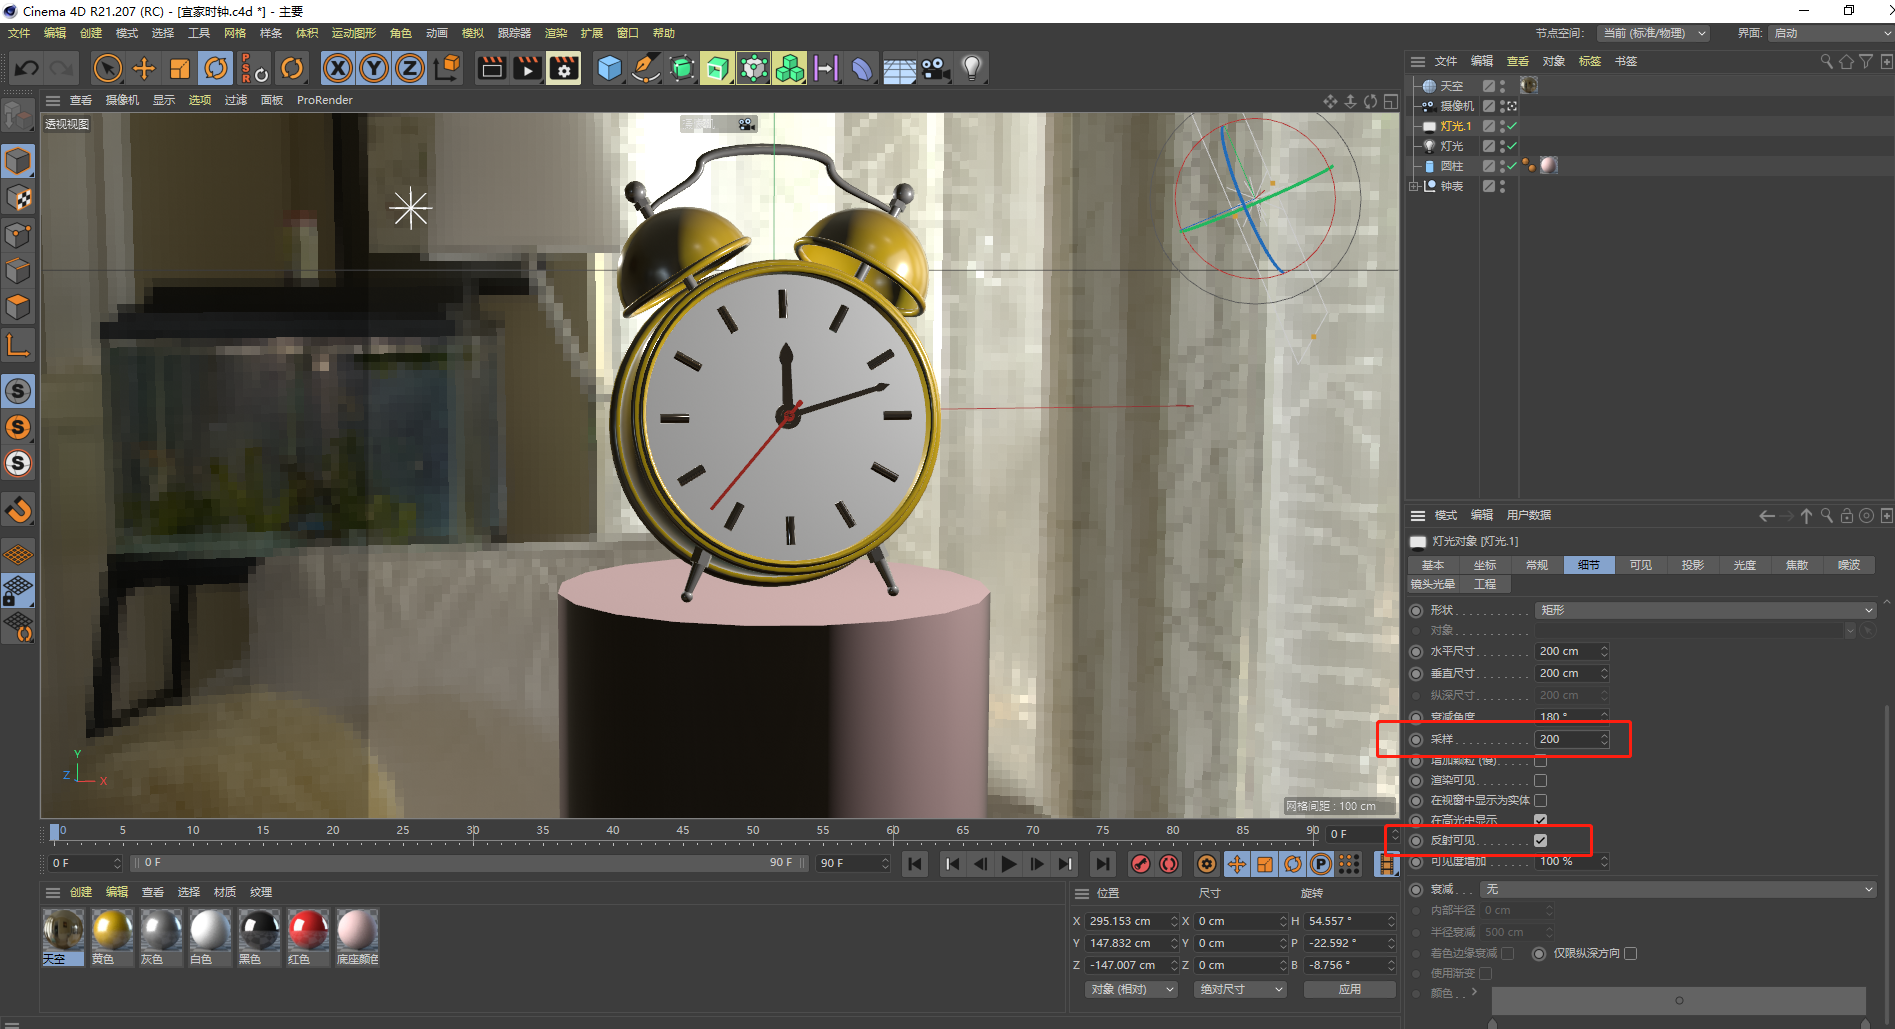Open the 渲染 menu in menu bar
The height and width of the screenshot is (1029, 1895).
(x=555, y=33)
